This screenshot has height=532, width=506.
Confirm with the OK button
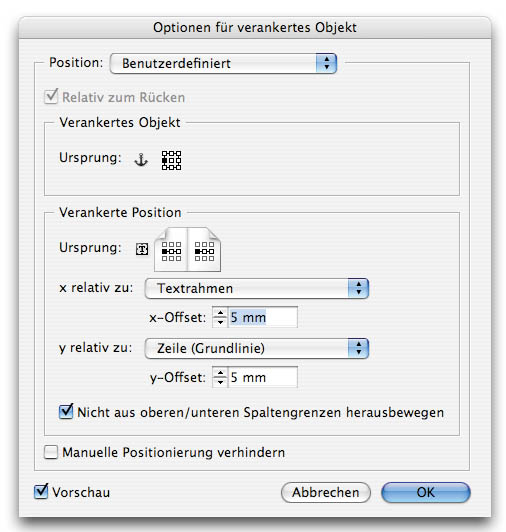click(x=426, y=492)
